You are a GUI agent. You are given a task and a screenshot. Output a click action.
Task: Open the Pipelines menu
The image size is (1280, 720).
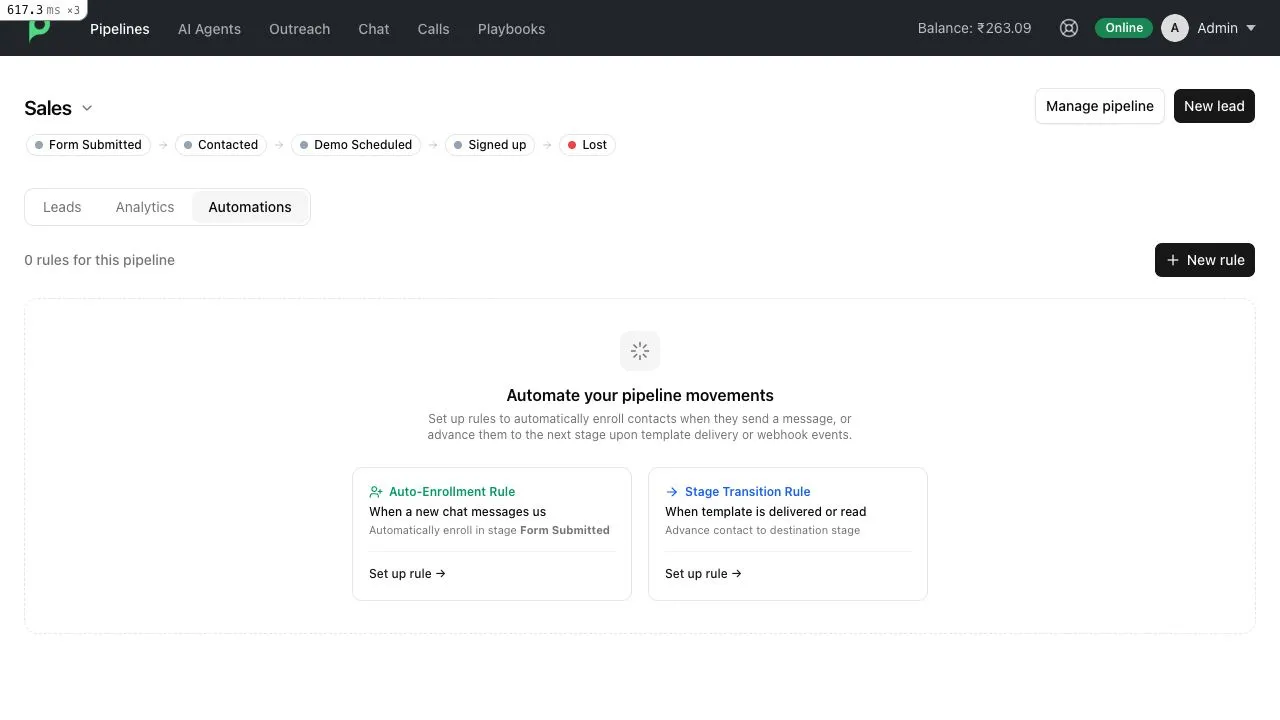pos(120,29)
